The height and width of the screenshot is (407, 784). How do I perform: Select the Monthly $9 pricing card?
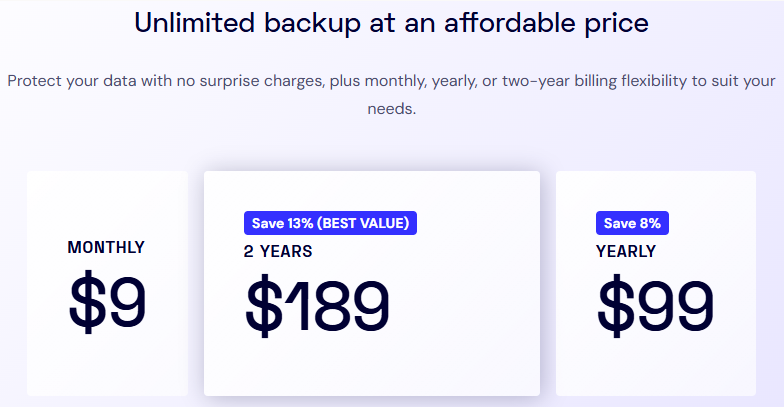108,284
